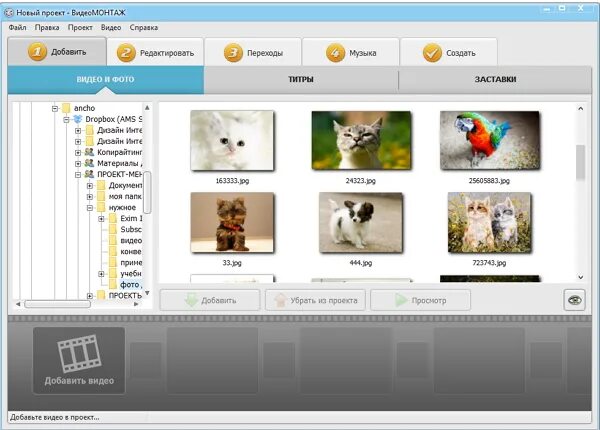This screenshot has width=600, height=430.
Task: Open the Правка menu
Action: point(47,28)
